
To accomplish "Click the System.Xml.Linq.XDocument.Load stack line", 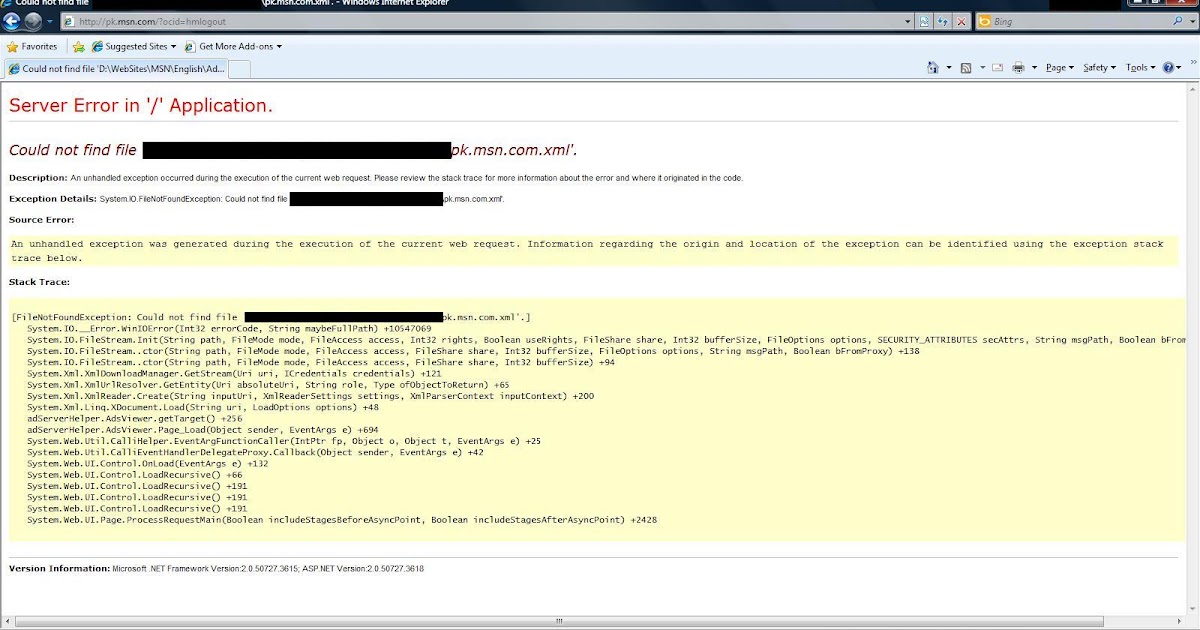I will pos(203,407).
